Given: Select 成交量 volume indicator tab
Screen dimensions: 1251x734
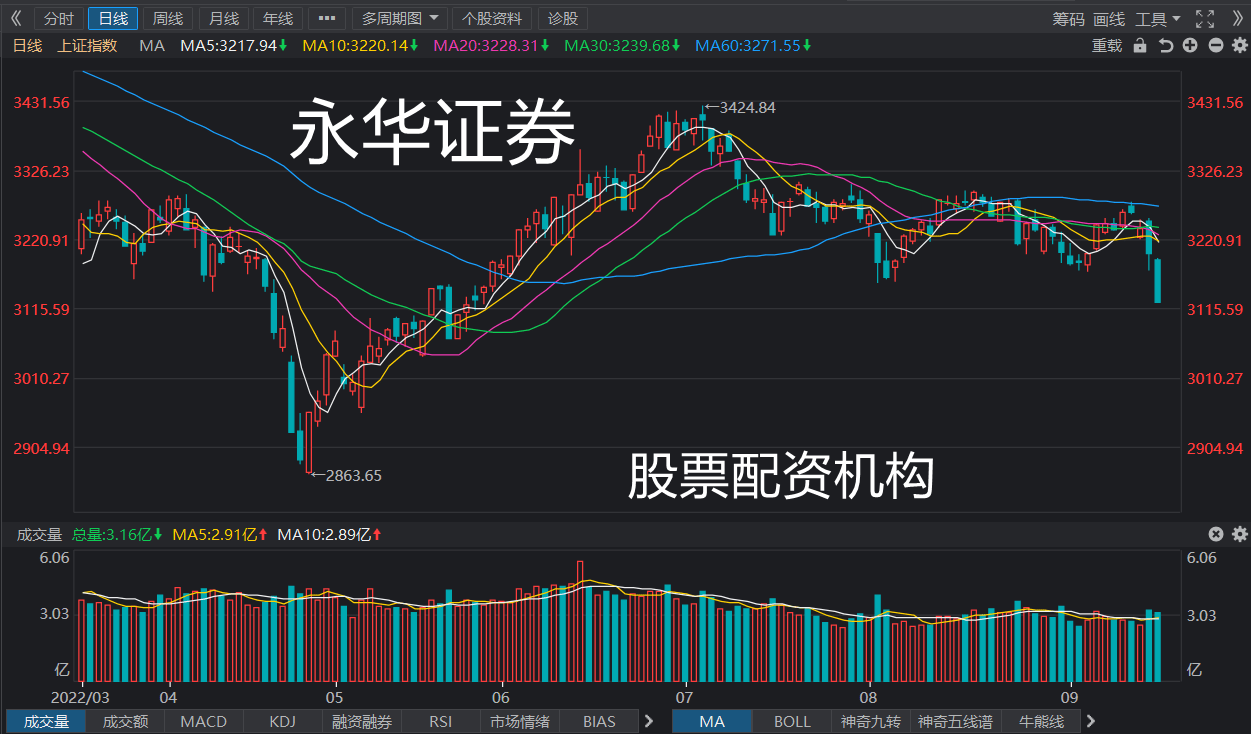Looking at the screenshot, I should pyautogui.click(x=46, y=721).
